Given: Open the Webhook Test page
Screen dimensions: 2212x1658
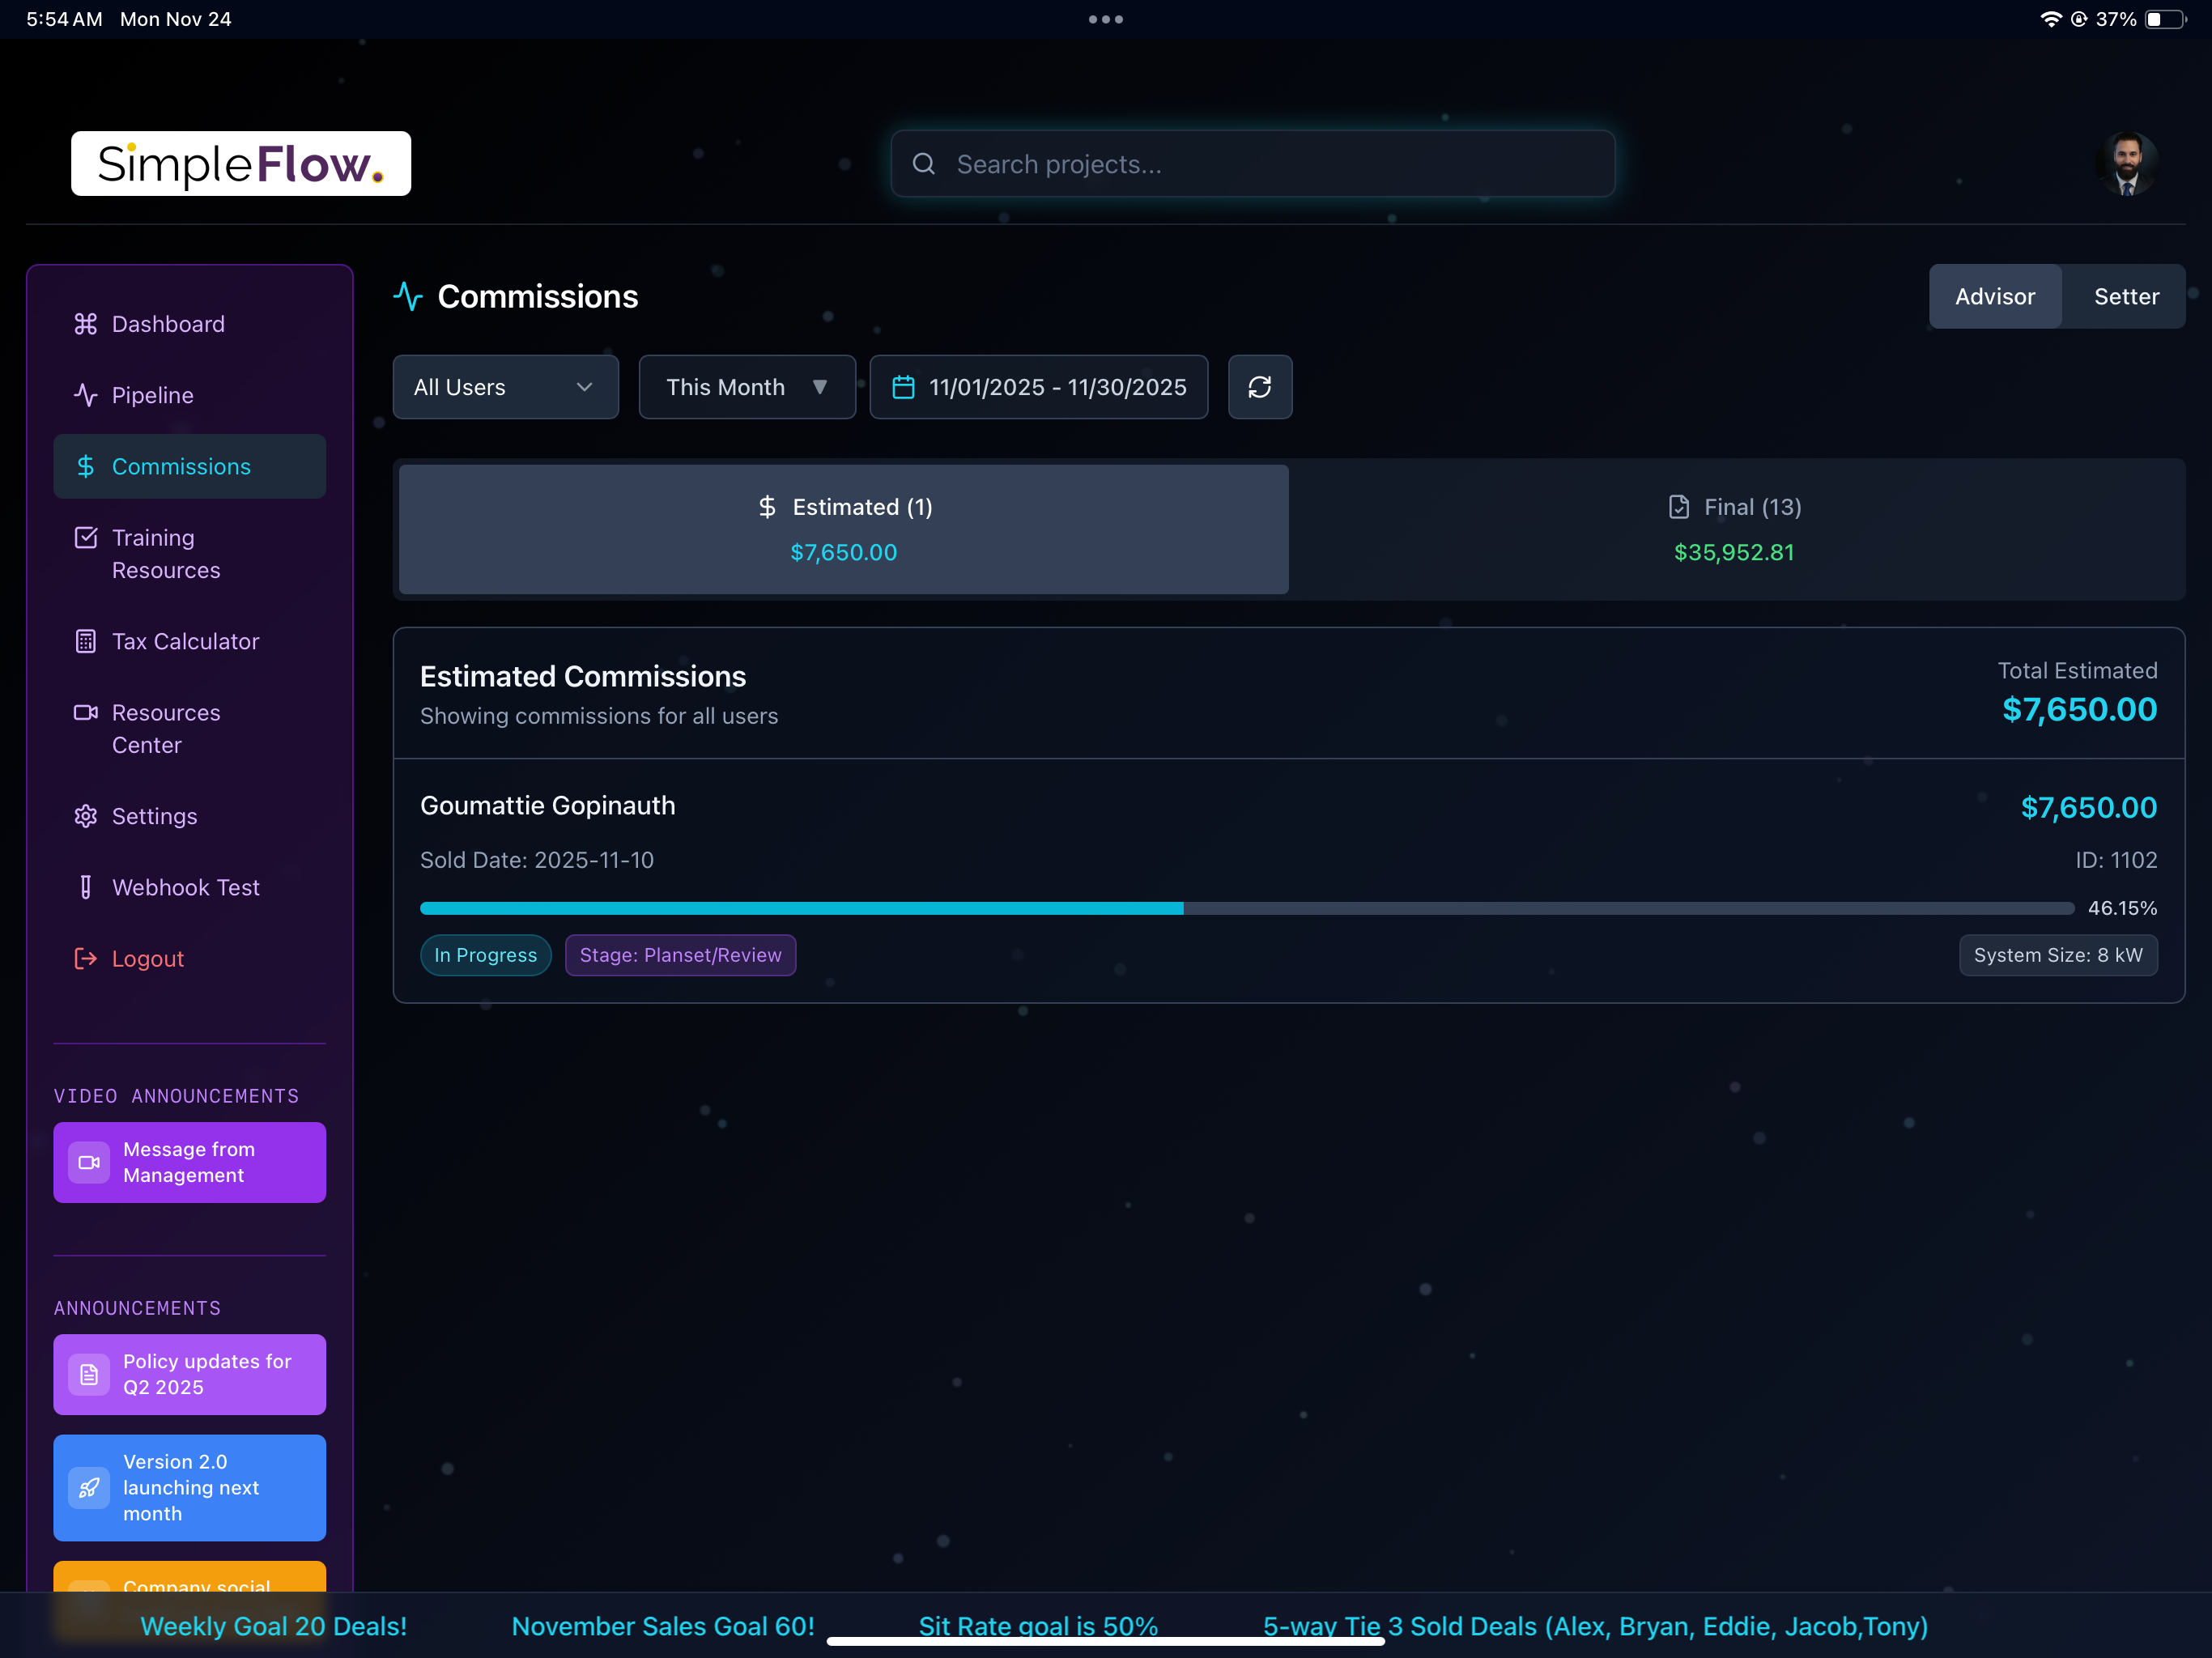Looking at the screenshot, I should 190,887.
